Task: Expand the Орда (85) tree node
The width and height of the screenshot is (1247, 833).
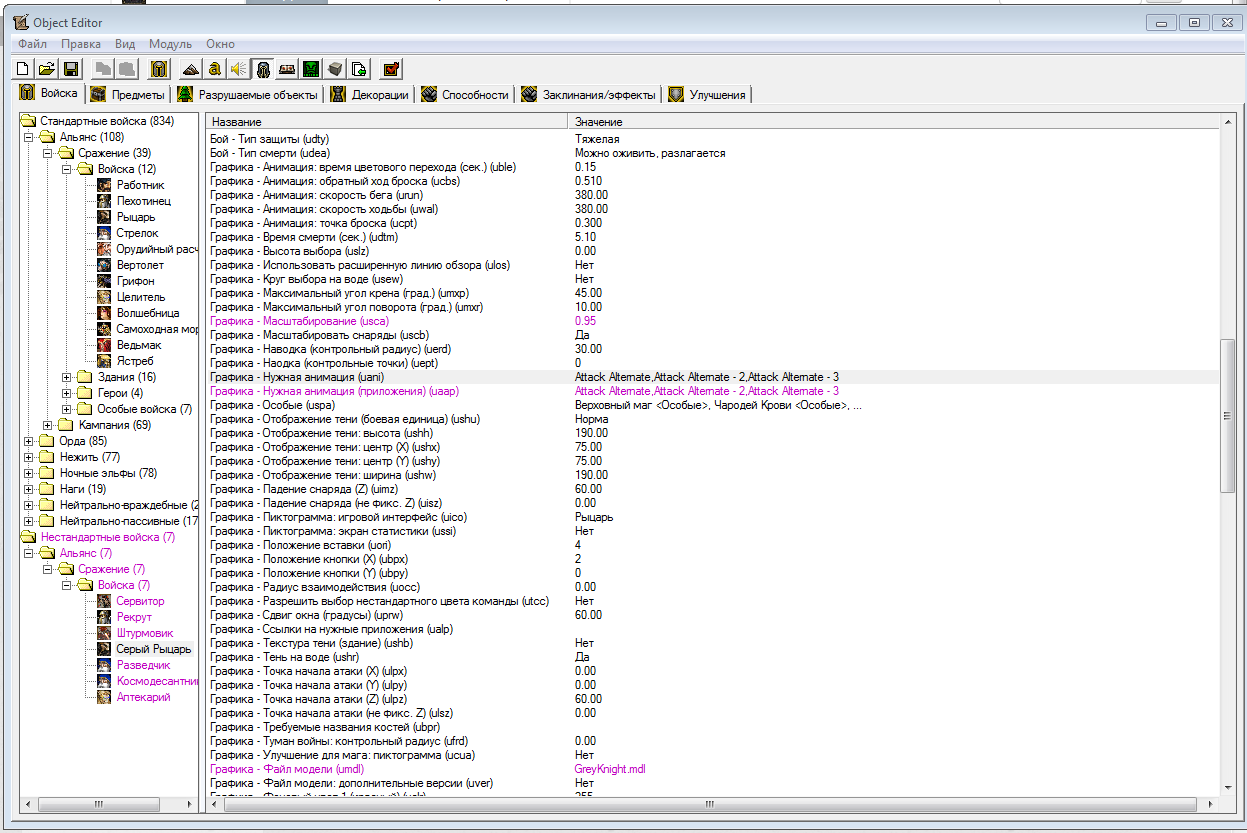Action: coord(29,441)
